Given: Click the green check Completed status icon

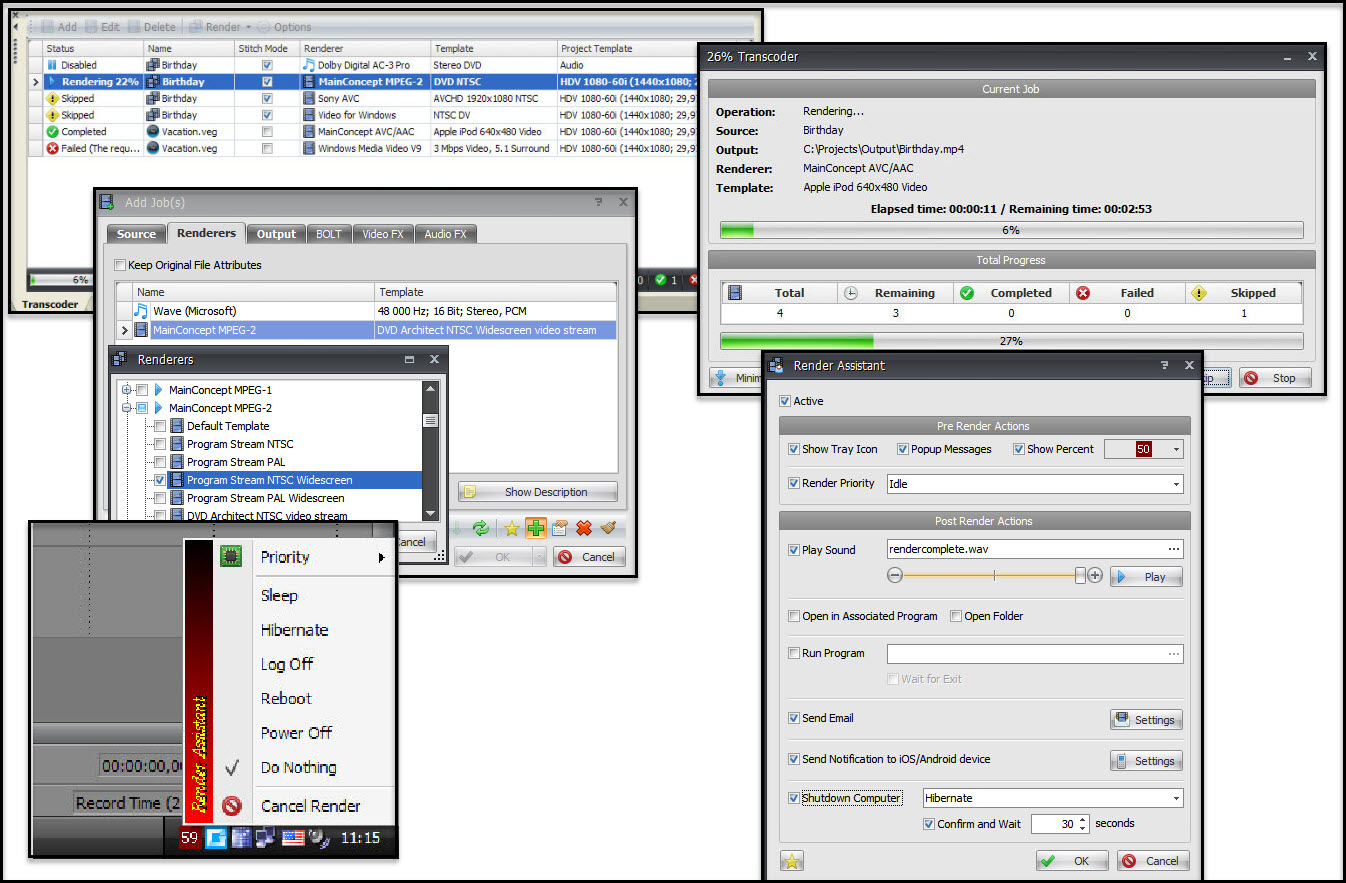Looking at the screenshot, I should [x=53, y=132].
